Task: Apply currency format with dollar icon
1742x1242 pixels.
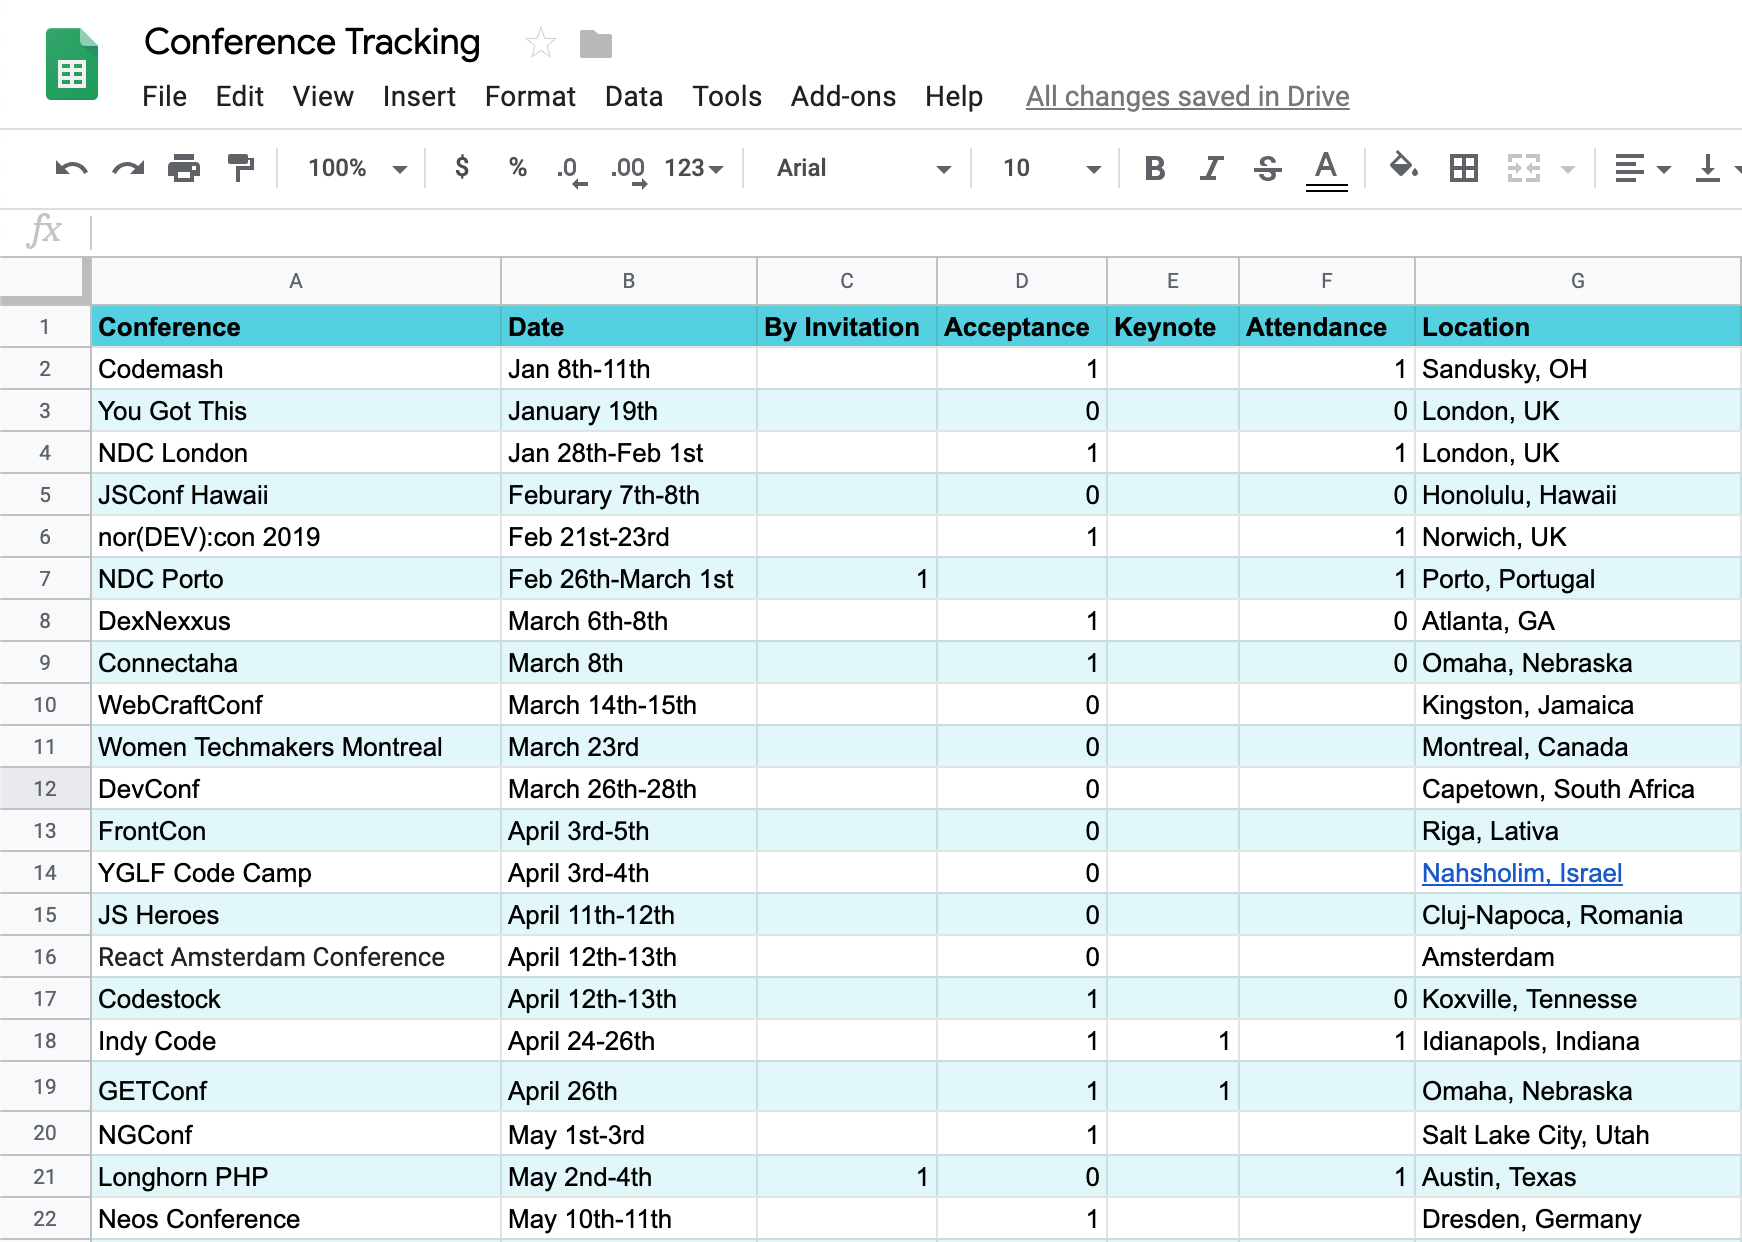Action: pyautogui.click(x=462, y=167)
